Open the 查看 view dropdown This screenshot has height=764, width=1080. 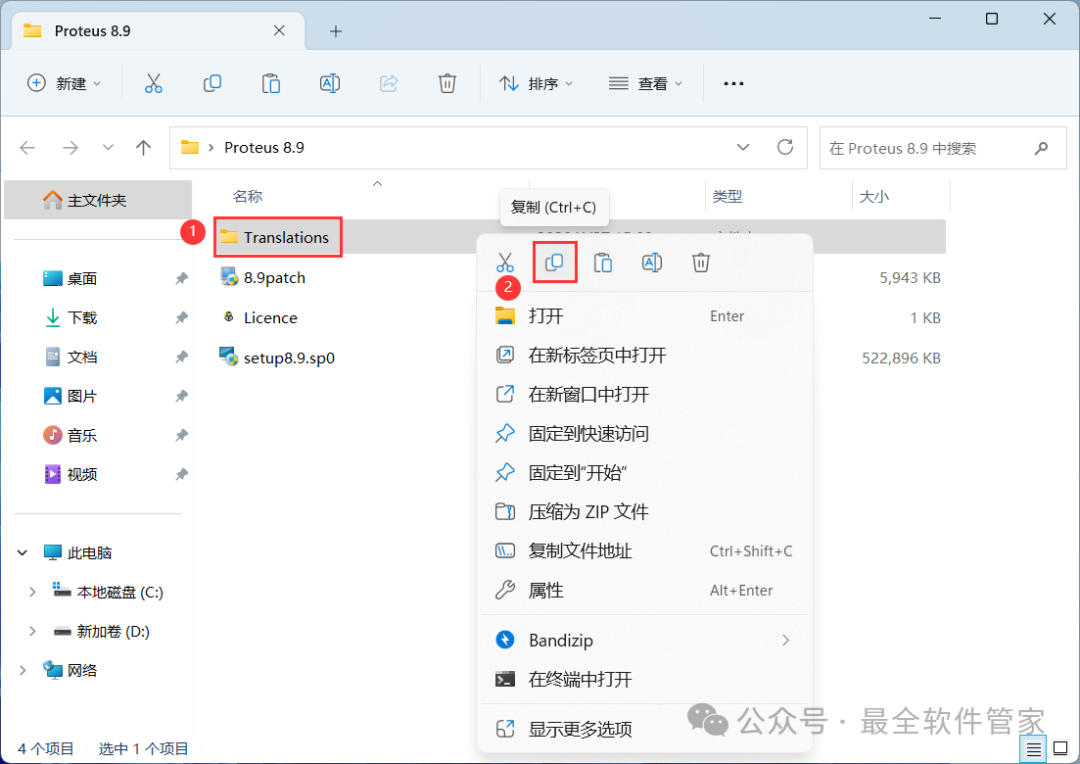pyautogui.click(x=646, y=83)
